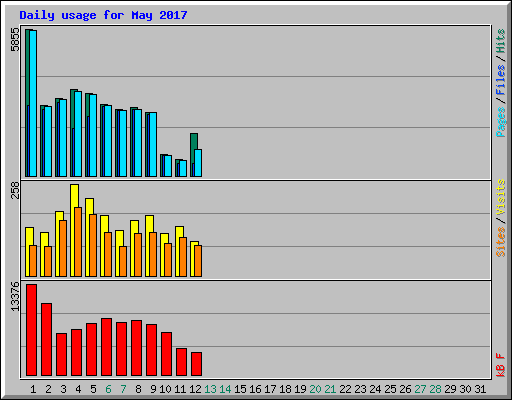Select green day 13 label on x-axis
Screen dimensions: 512x400
[210, 389]
